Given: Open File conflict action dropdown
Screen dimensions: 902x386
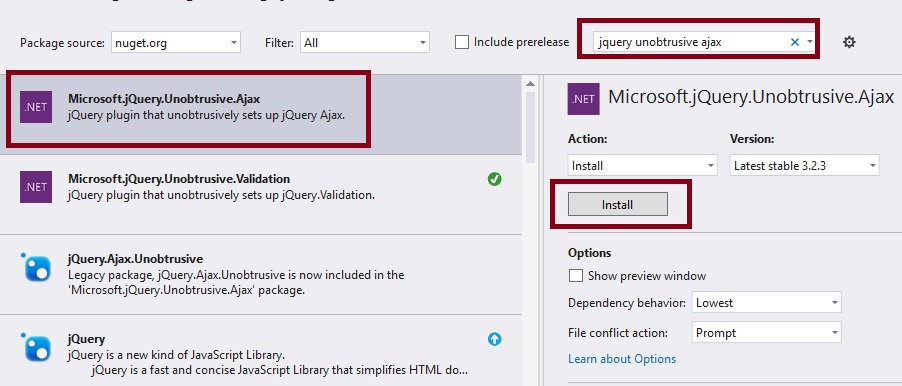Looking at the screenshot, I should pyautogui.click(x=766, y=333).
